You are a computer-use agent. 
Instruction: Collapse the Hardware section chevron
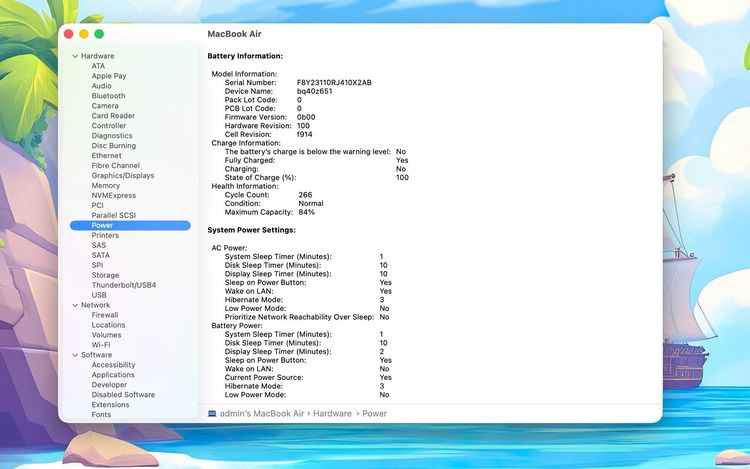(x=75, y=56)
